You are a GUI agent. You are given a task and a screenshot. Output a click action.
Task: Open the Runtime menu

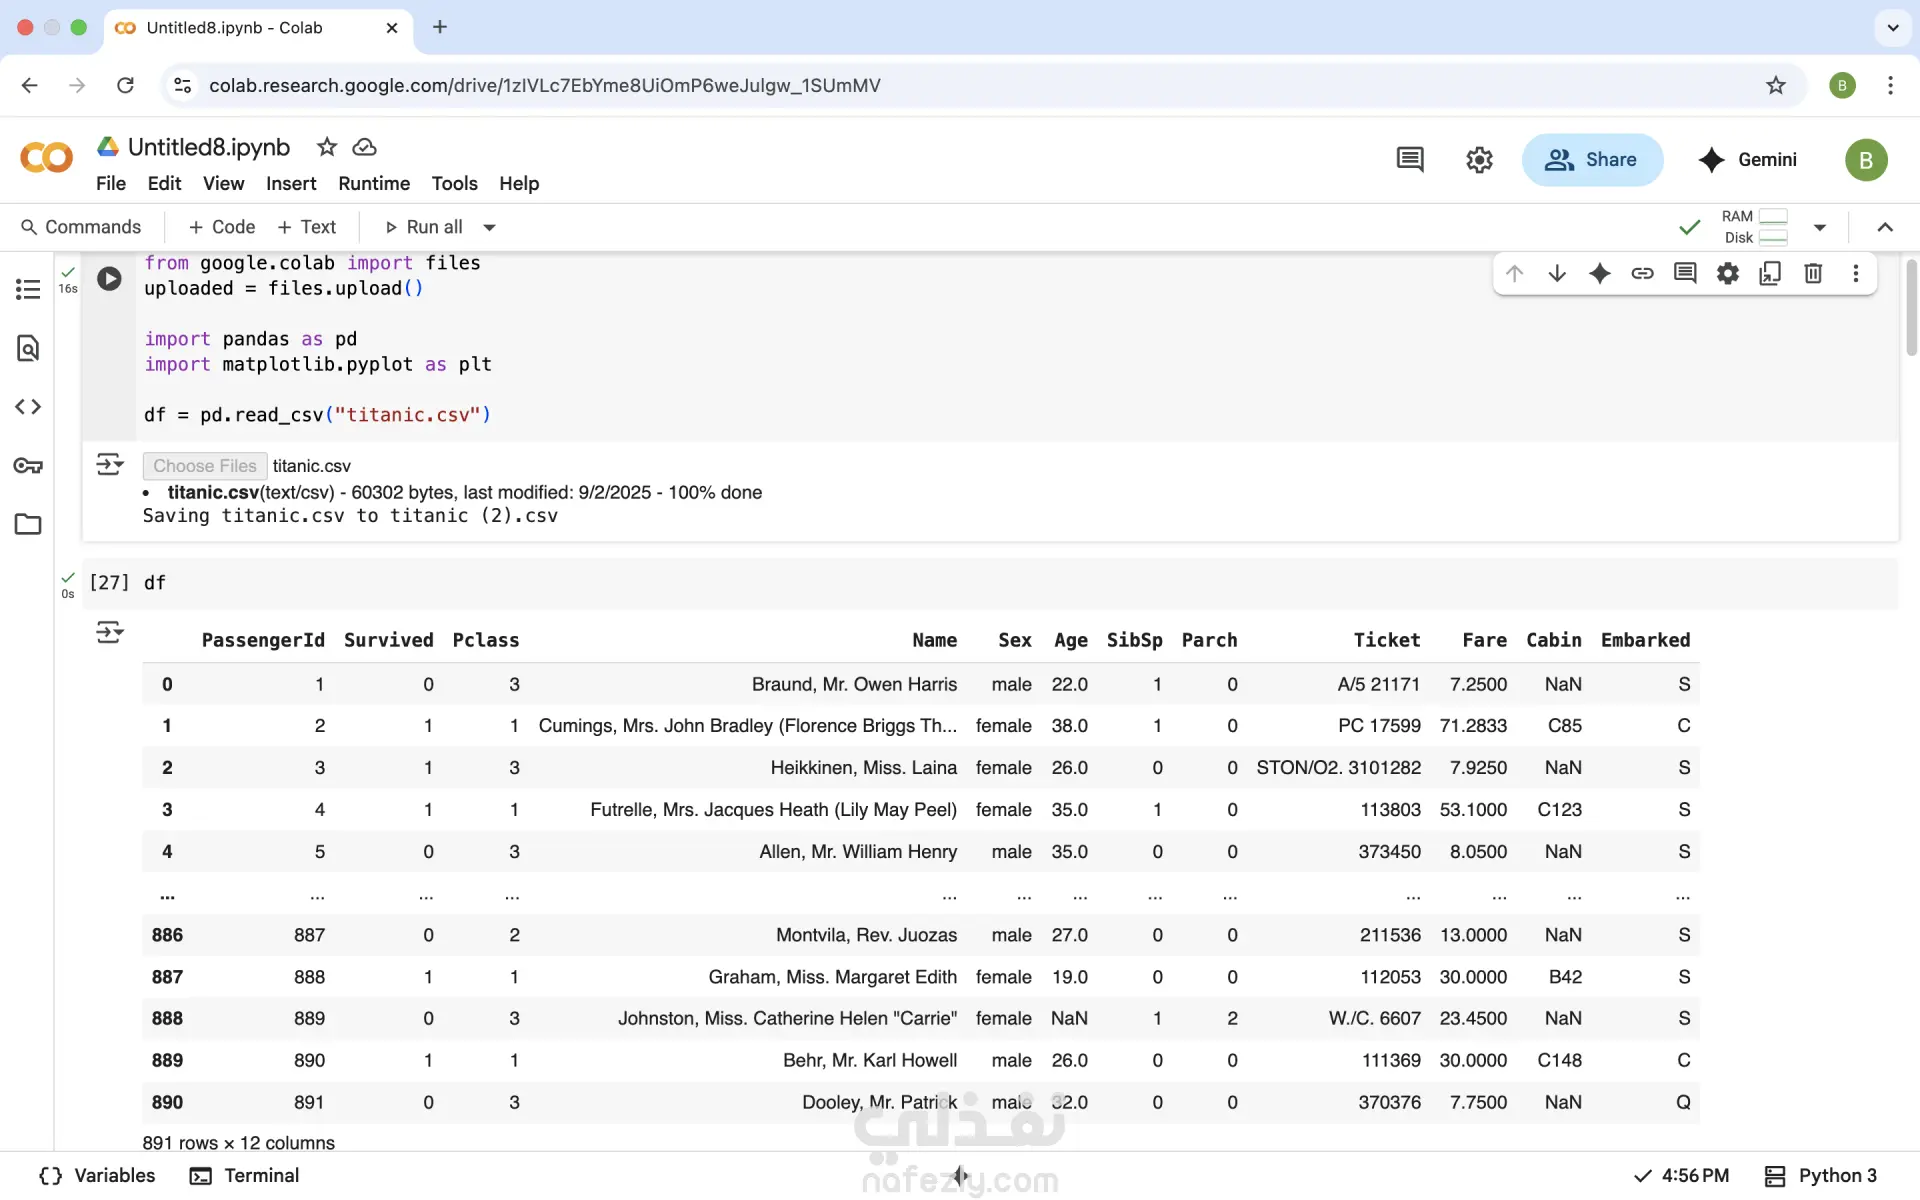[374, 184]
